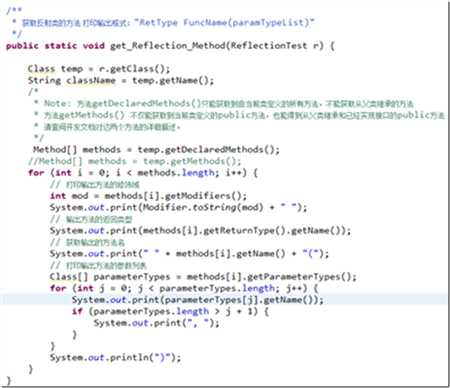The image size is (450, 388).
Task: Click the 'int mod = methods[i].getModifiers();' line
Action: (148, 196)
